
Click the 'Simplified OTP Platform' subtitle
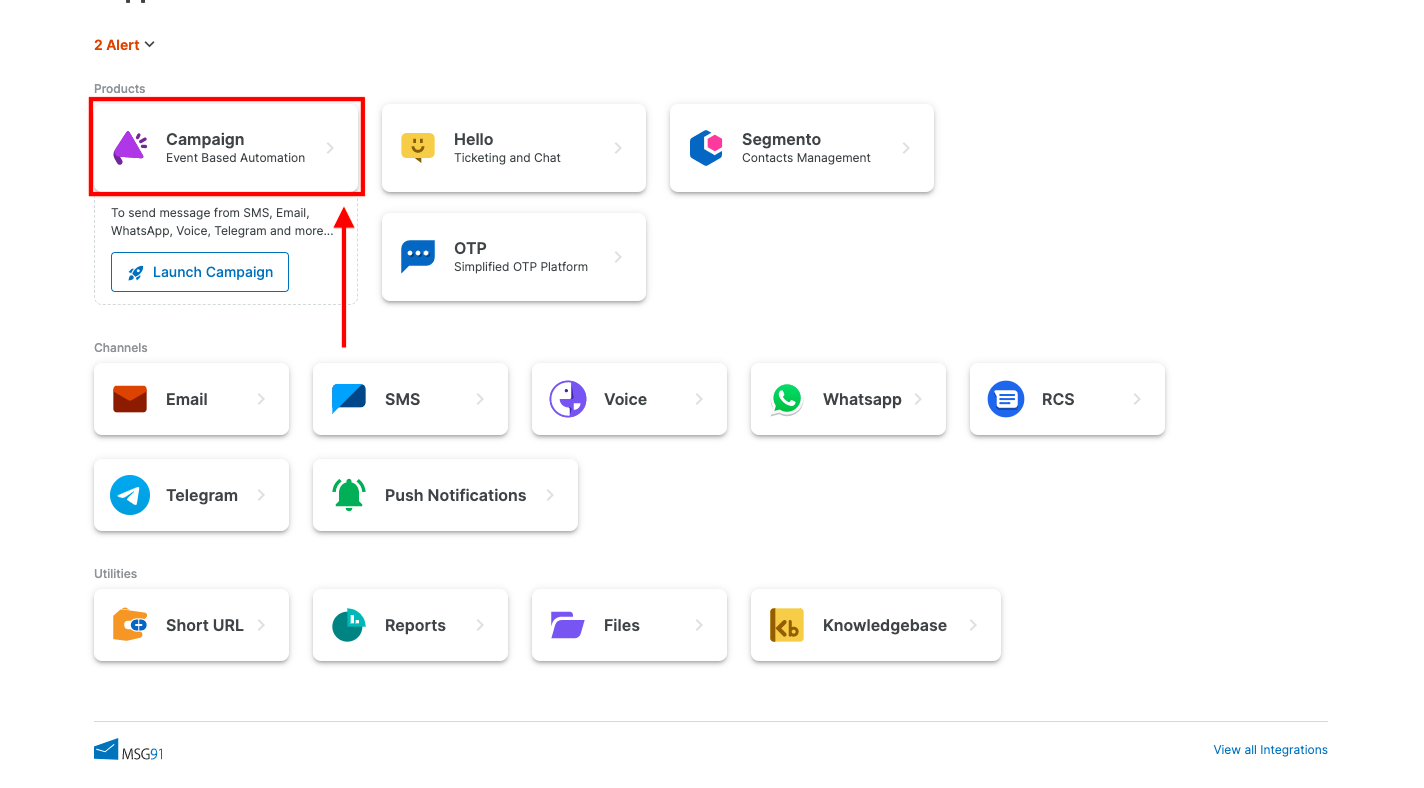[521, 267]
